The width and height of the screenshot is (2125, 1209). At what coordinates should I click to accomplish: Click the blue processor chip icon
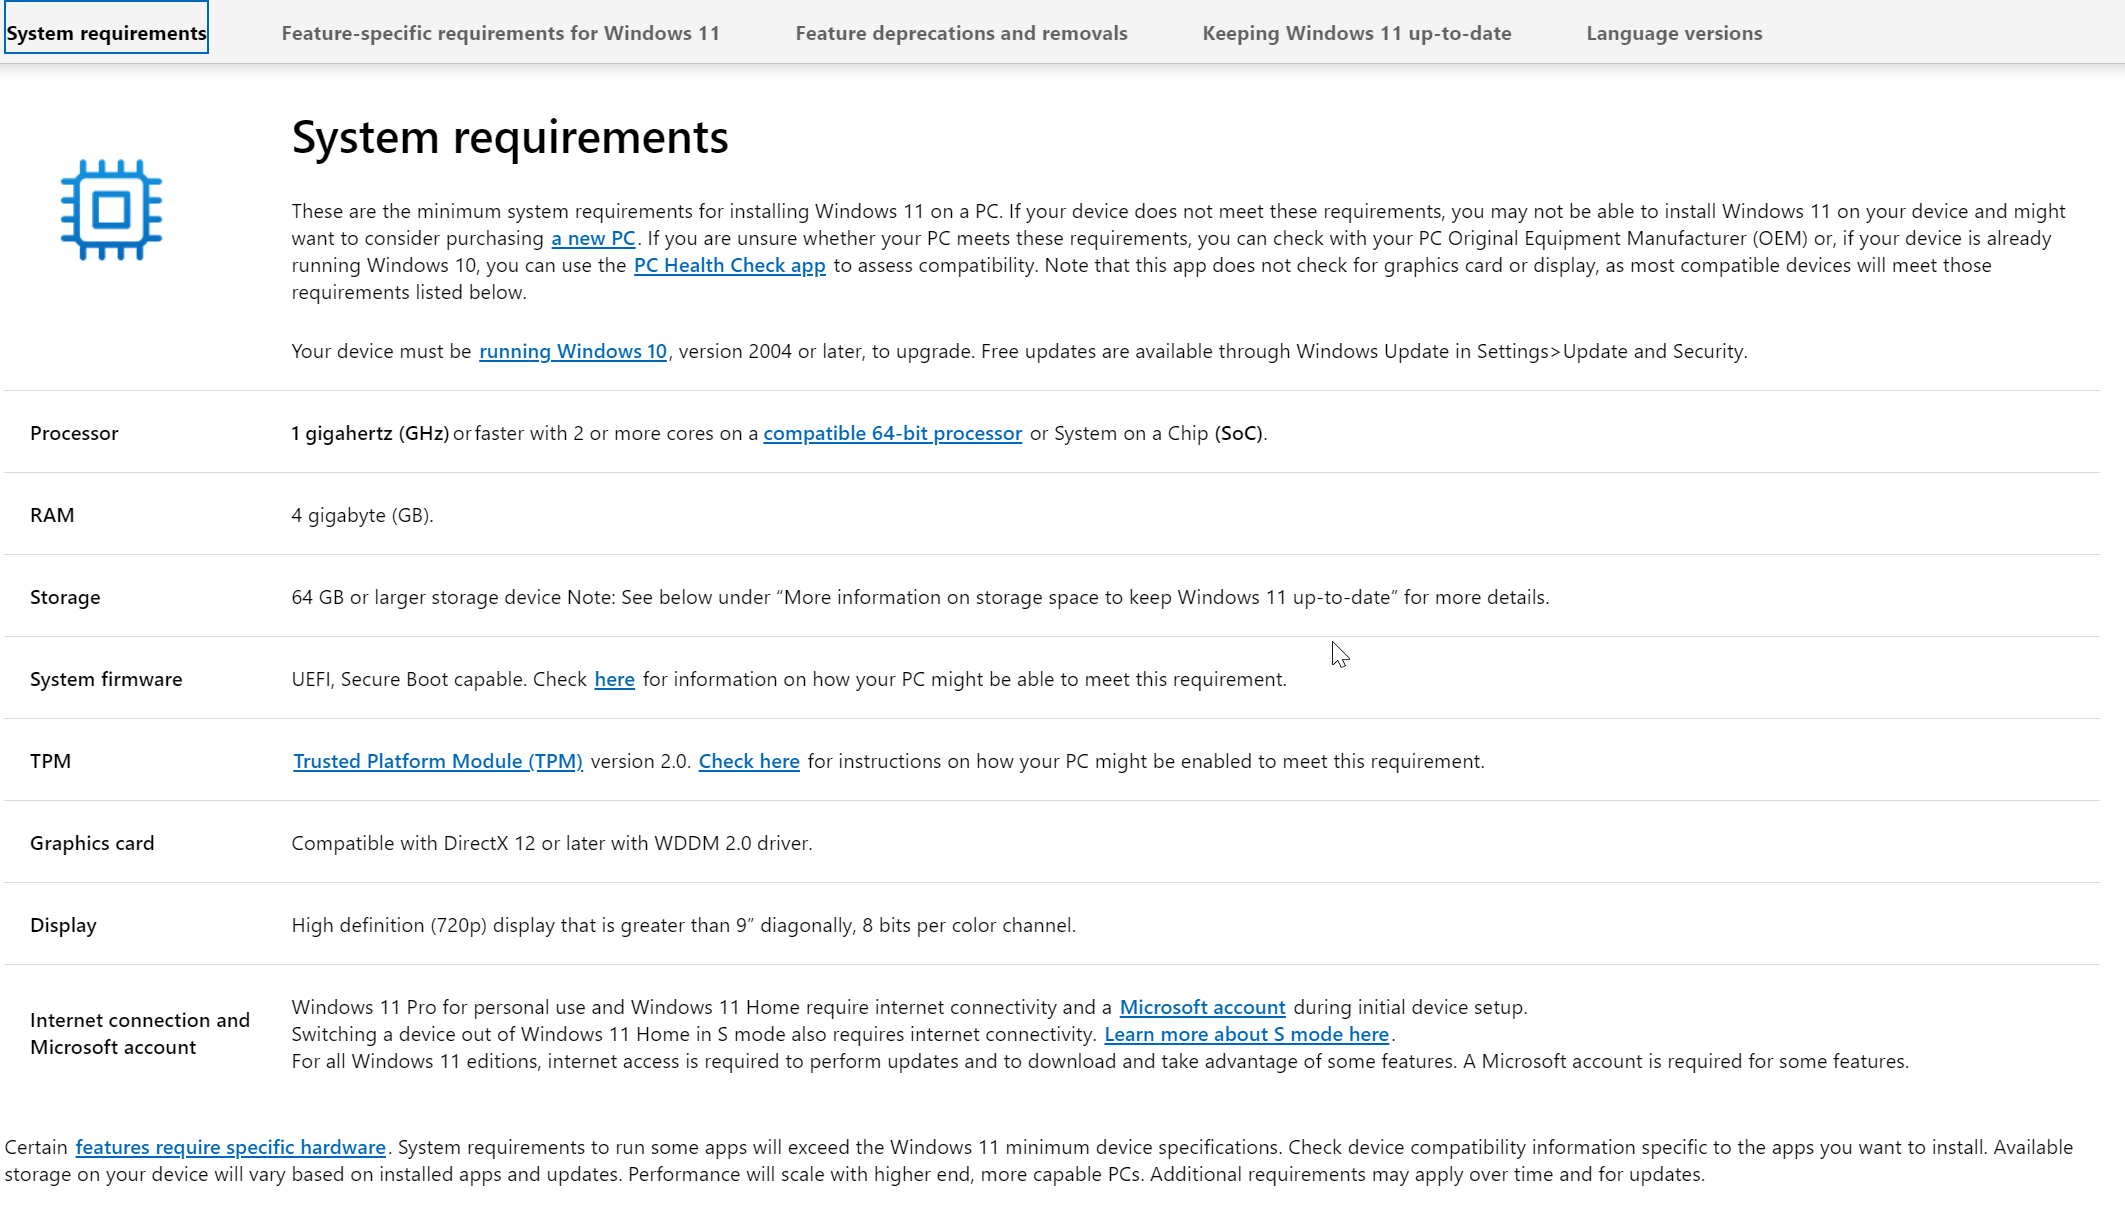point(111,210)
